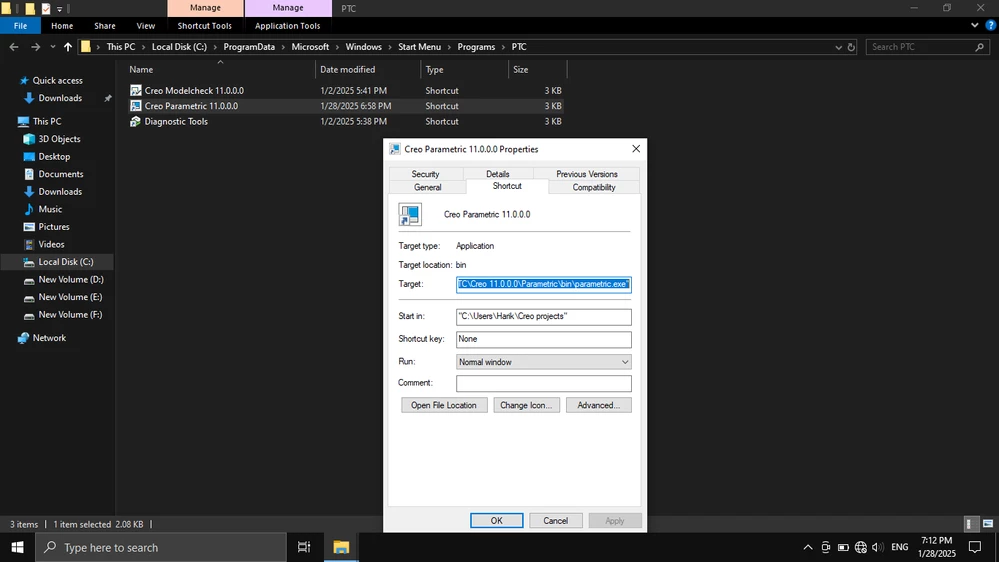Open Explorer help question mark icon
The height and width of the screenshot is (562, 999).
[990, 25]
